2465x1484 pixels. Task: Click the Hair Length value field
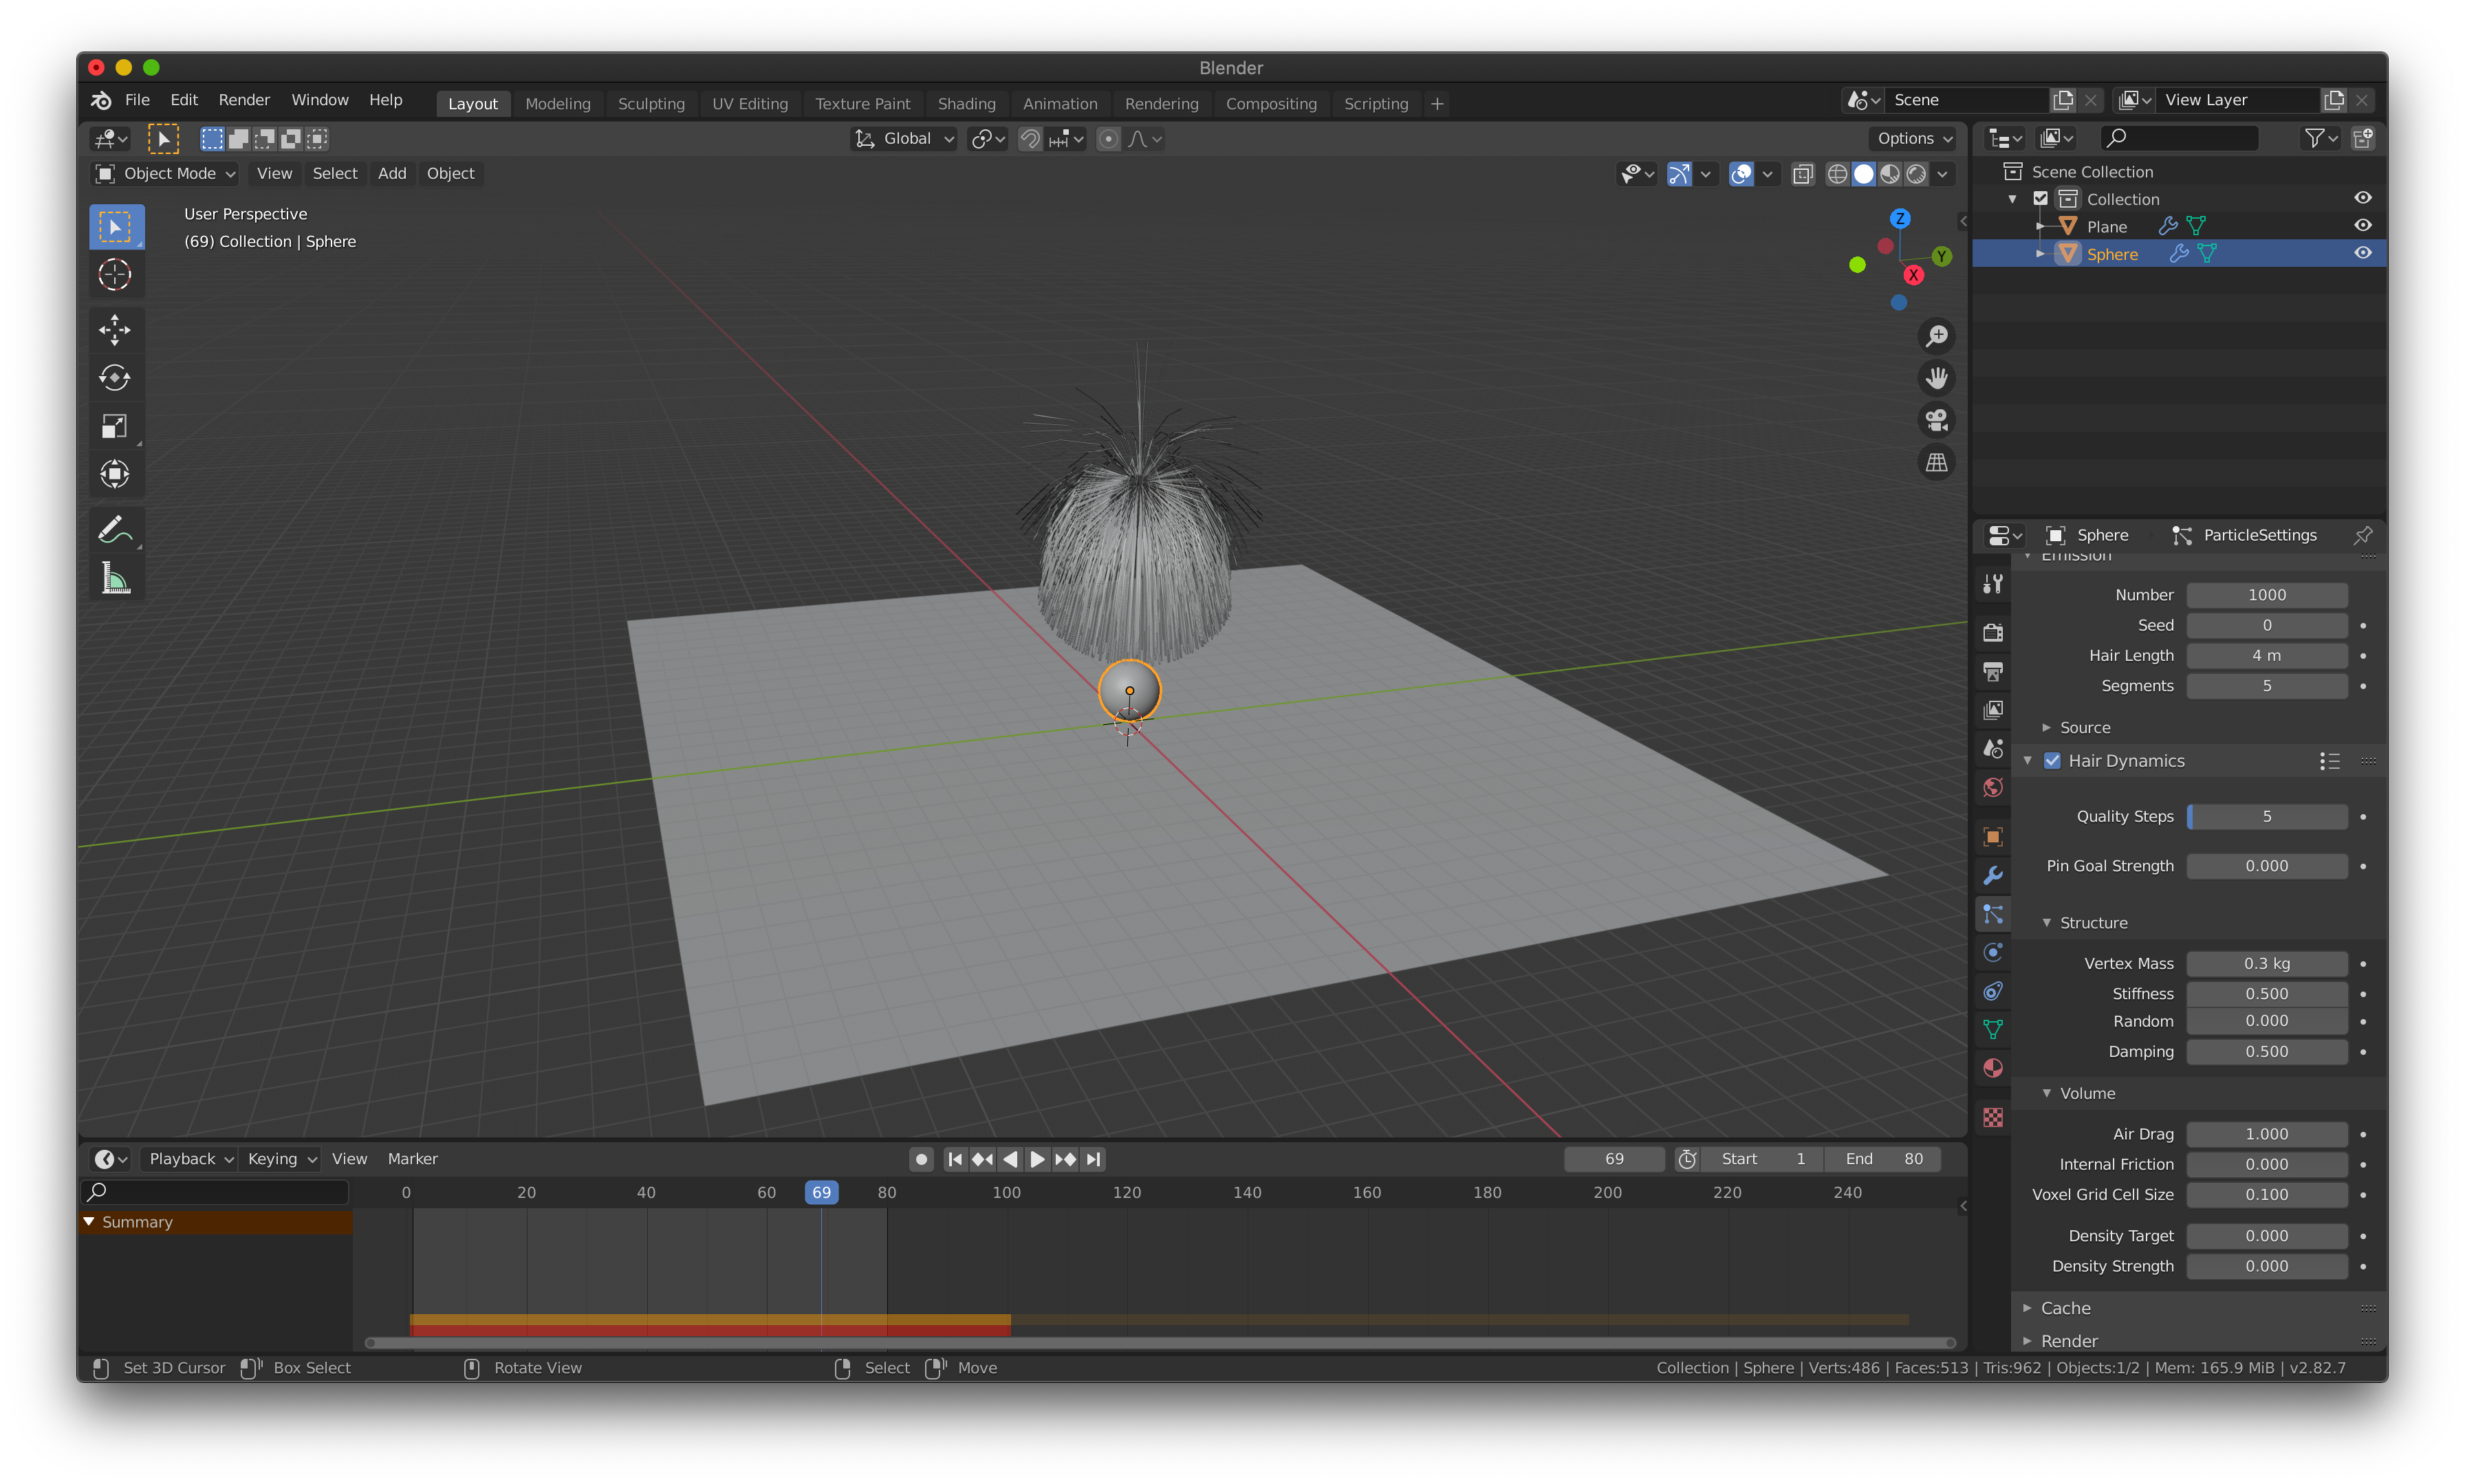[2266, 655]
